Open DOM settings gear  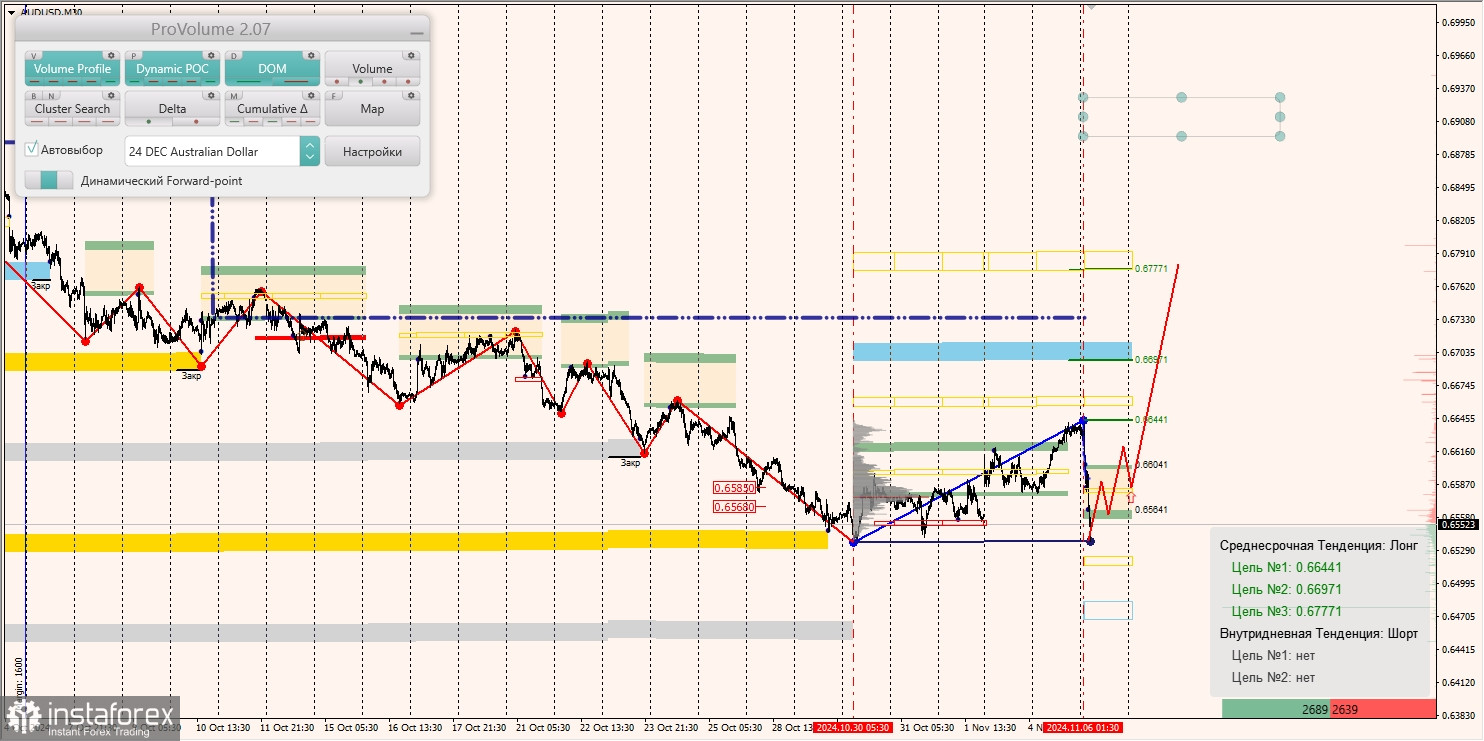311,55
